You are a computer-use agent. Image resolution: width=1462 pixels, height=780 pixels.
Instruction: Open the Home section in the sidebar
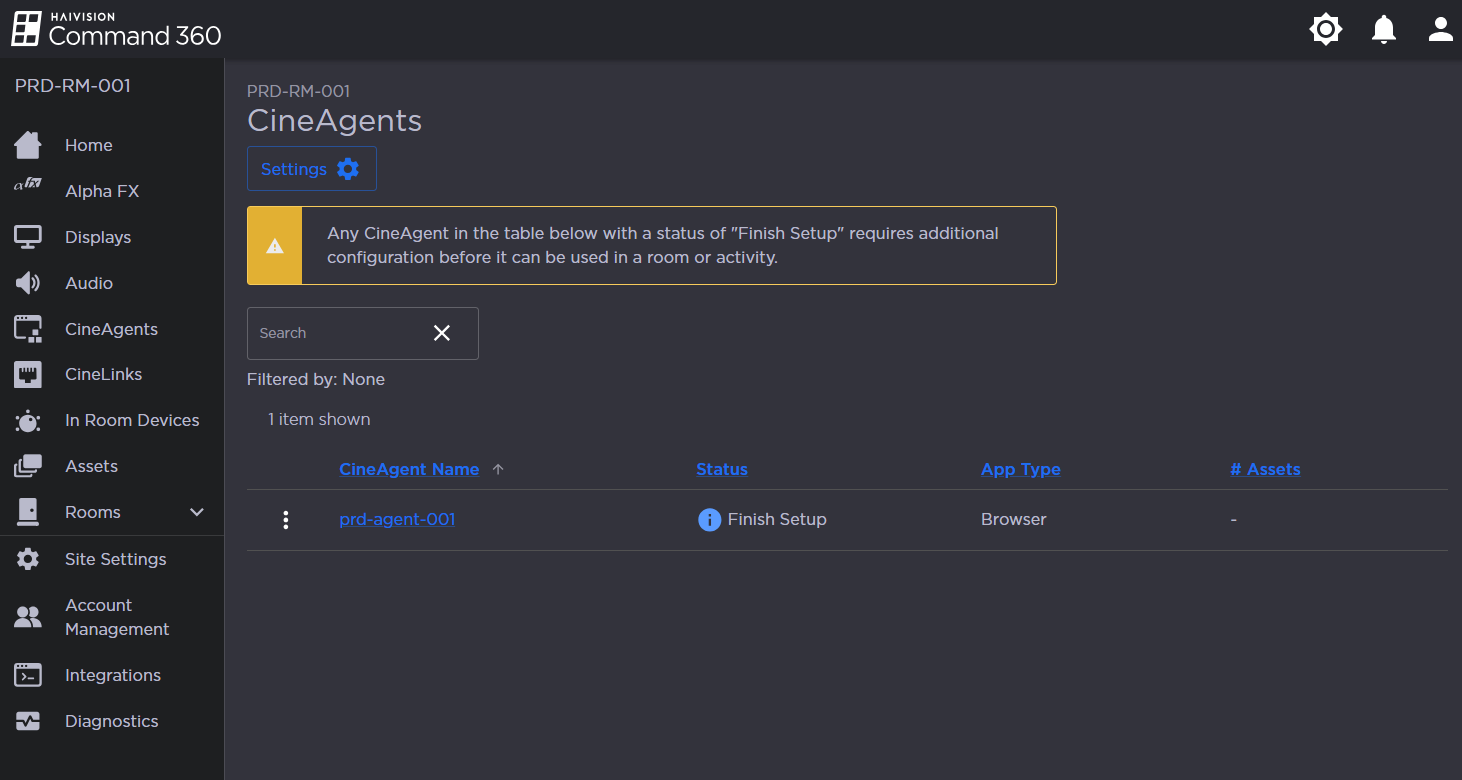coord(88,144)
